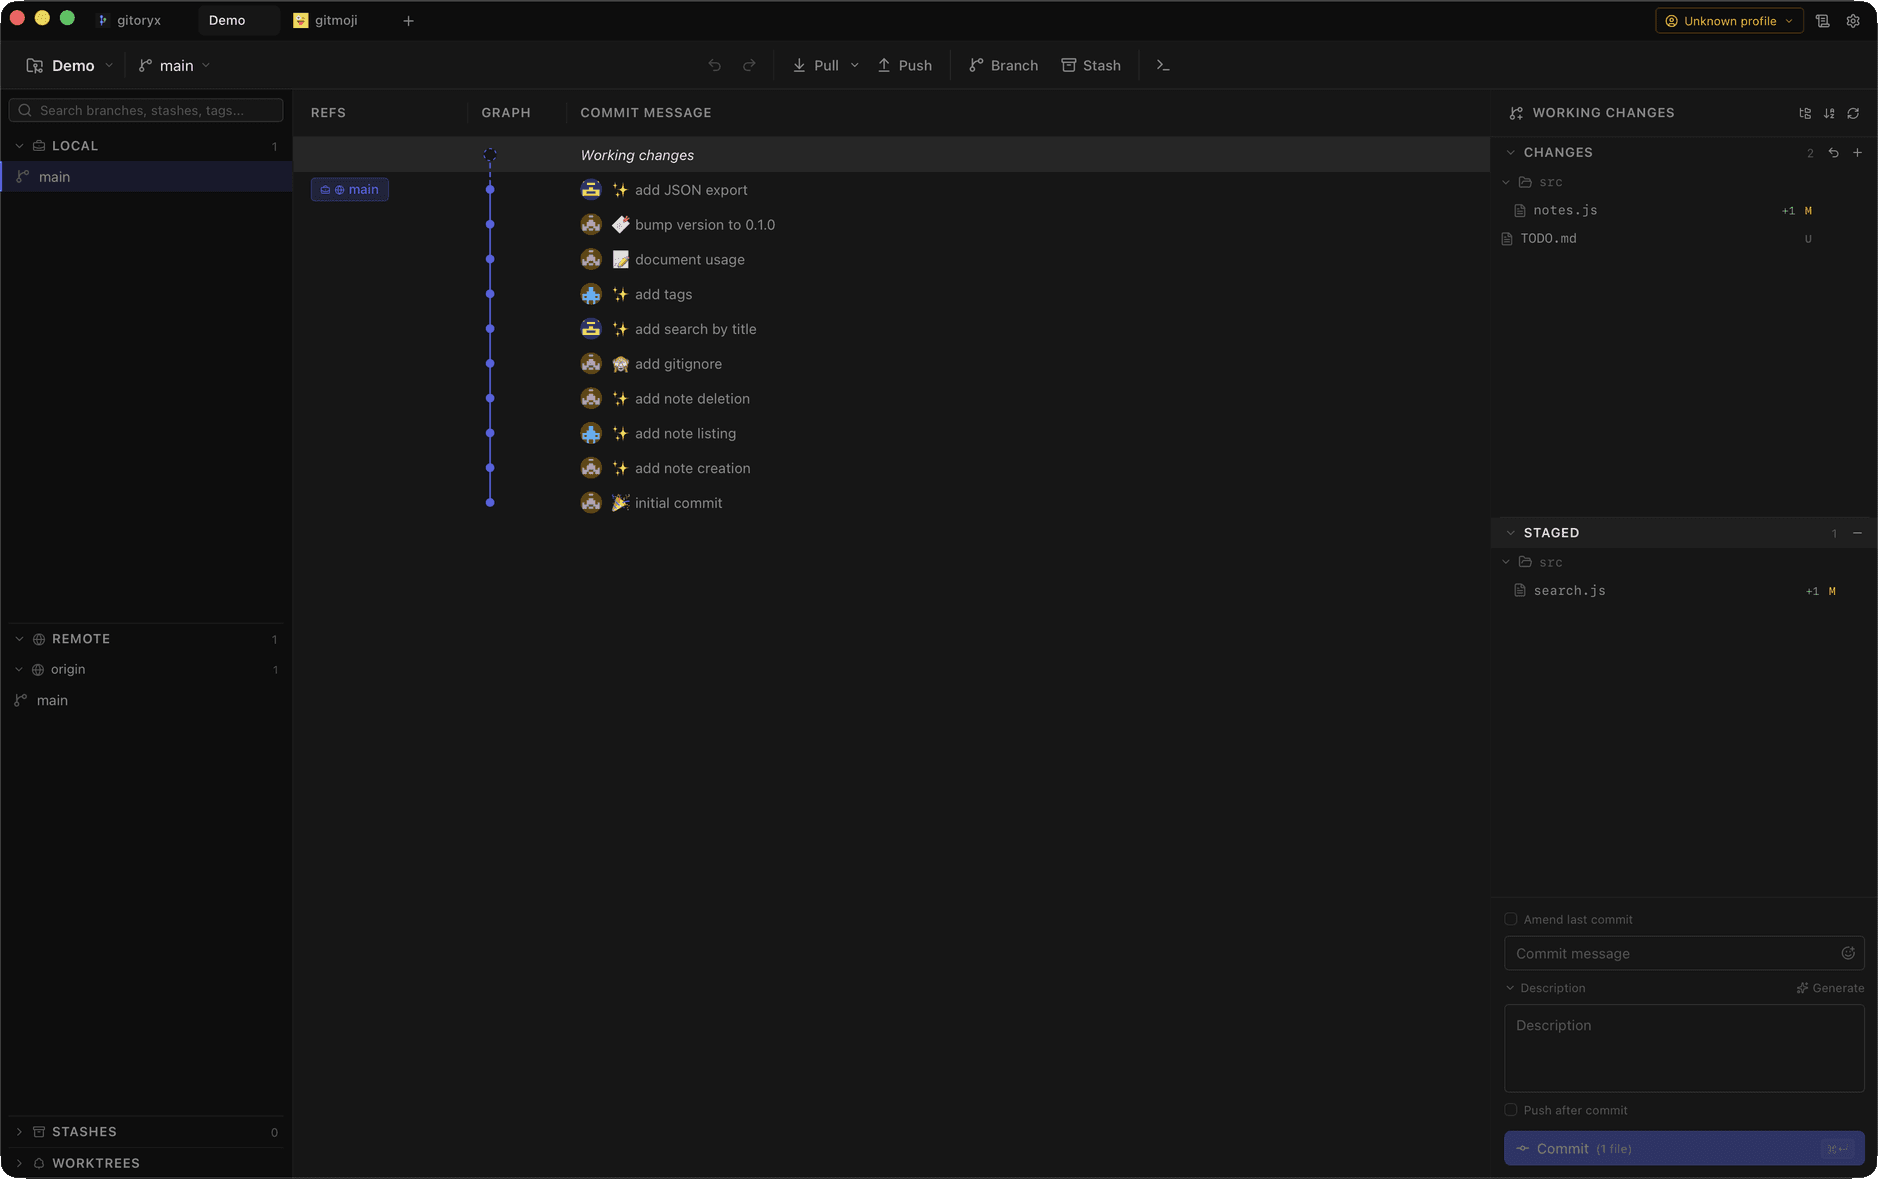The image size is (1878, 1179).
Task: Focus the branch search field
Action: click(x=146, y=110)
